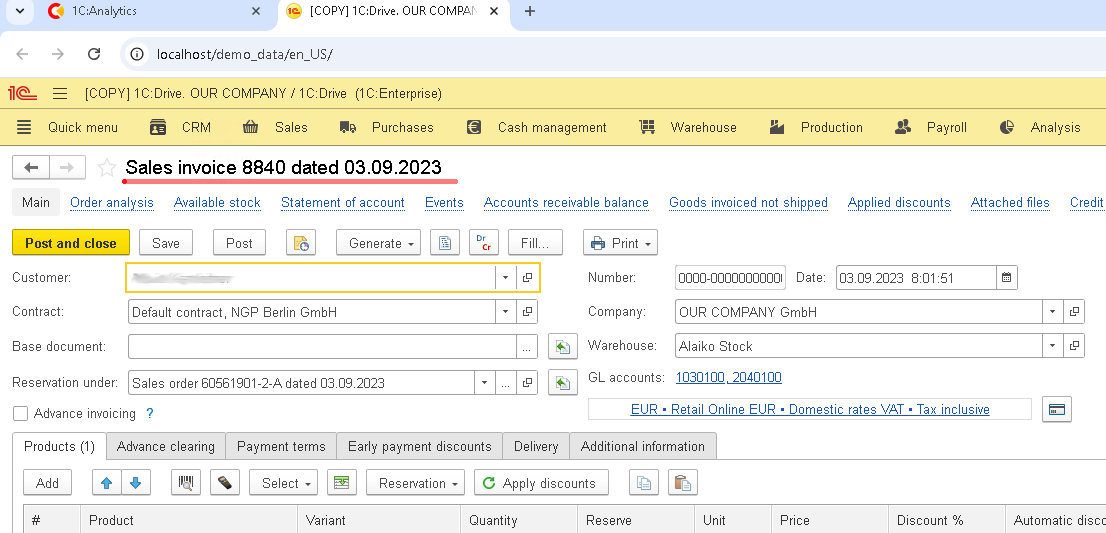Expand the Warehouse dropdown list
This screenshot has height=533, width=1106.
[x=1052, y=346]
